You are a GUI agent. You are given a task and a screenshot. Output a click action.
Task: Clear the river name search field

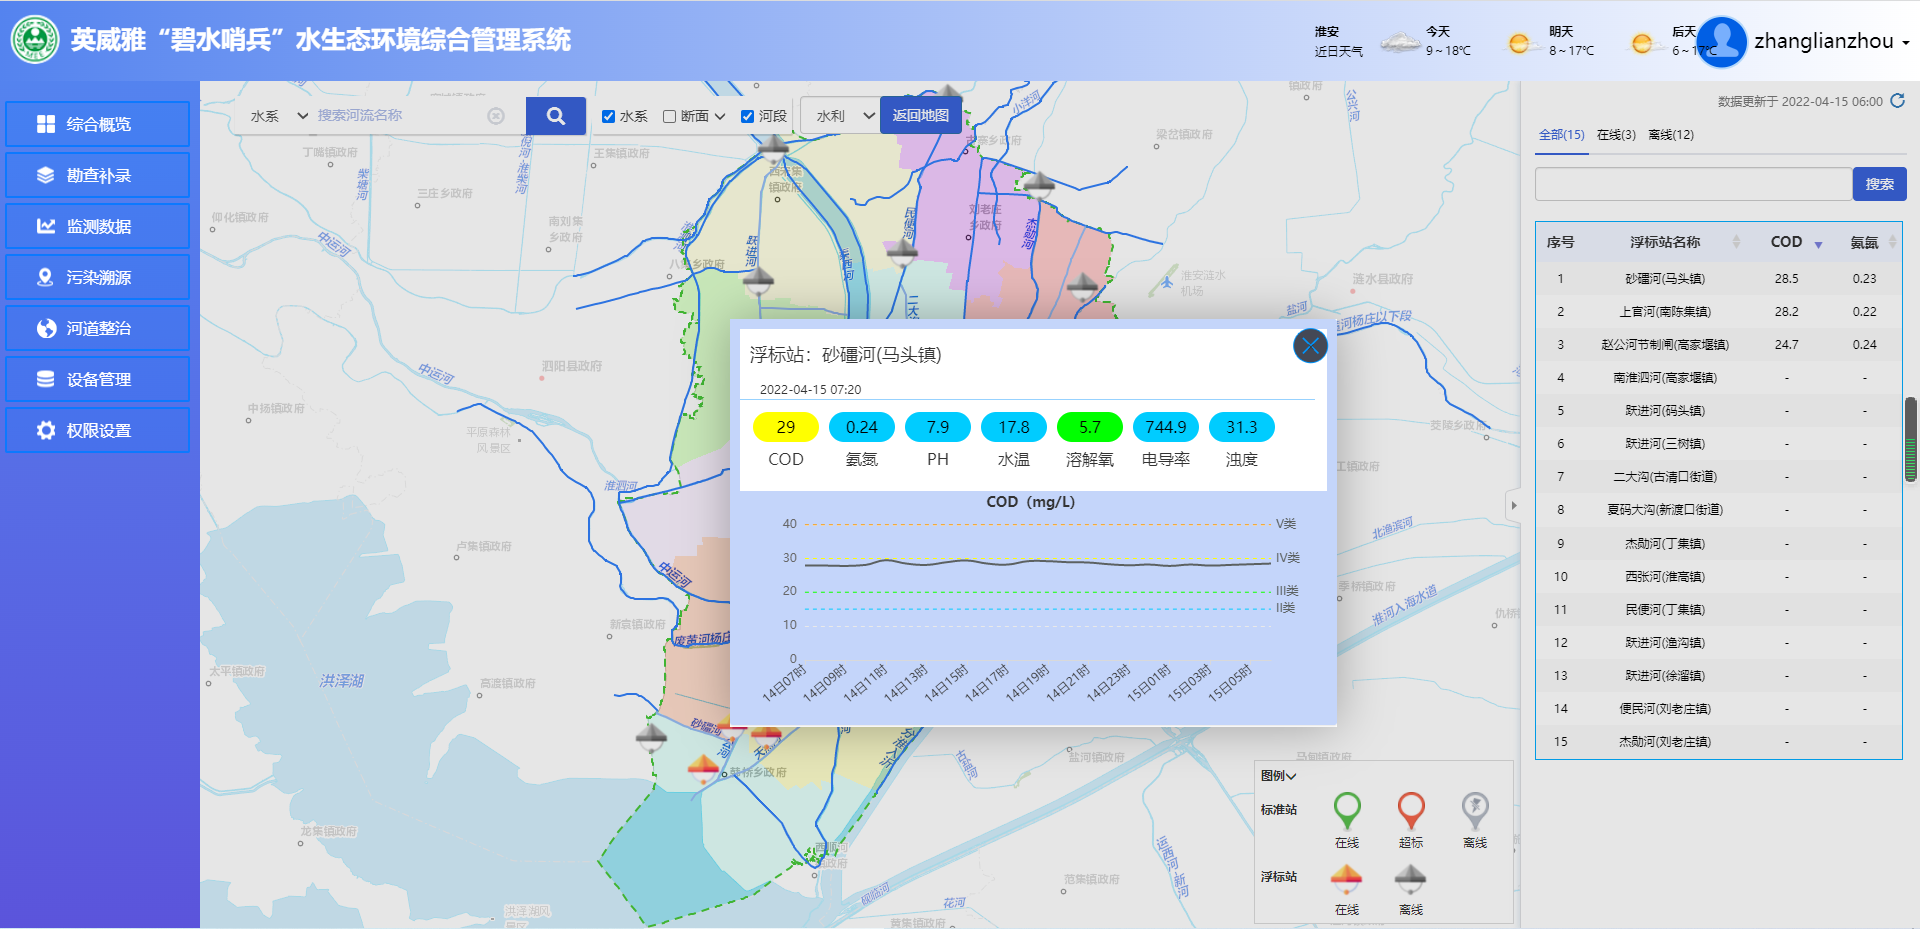tap(496, 116)
